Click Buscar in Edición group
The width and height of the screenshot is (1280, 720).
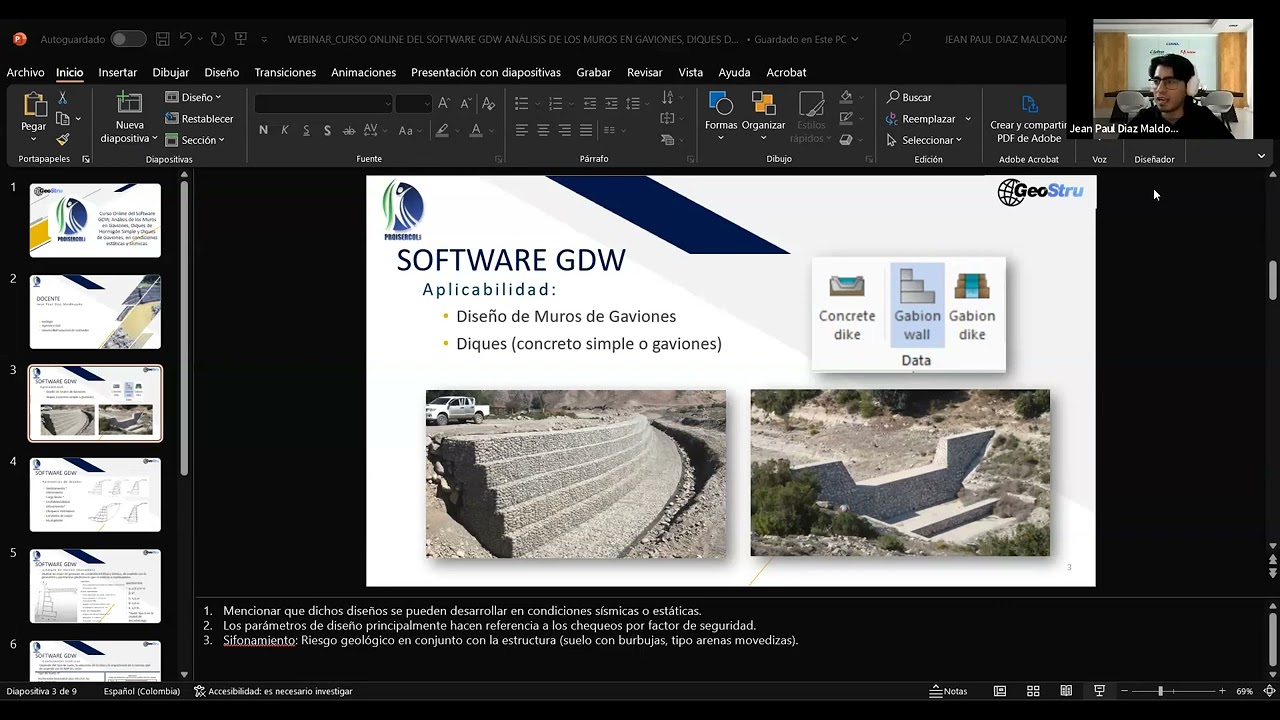909,97
